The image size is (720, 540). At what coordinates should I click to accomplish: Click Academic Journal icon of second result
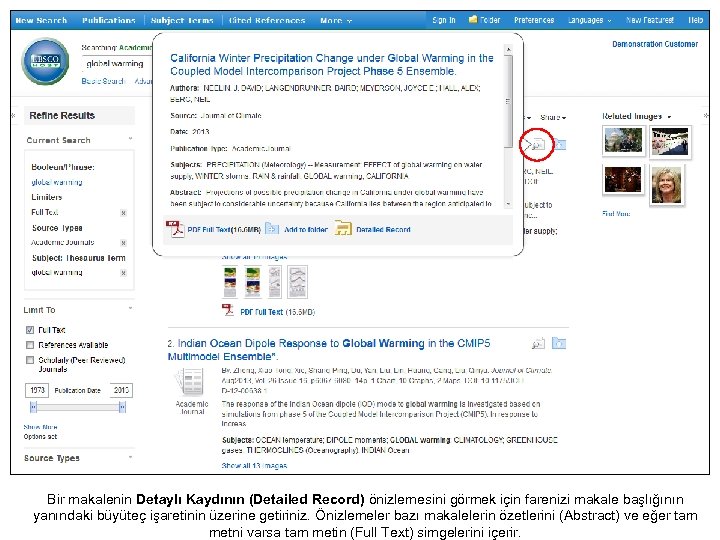pyautogui.click(x=191, y=382)
